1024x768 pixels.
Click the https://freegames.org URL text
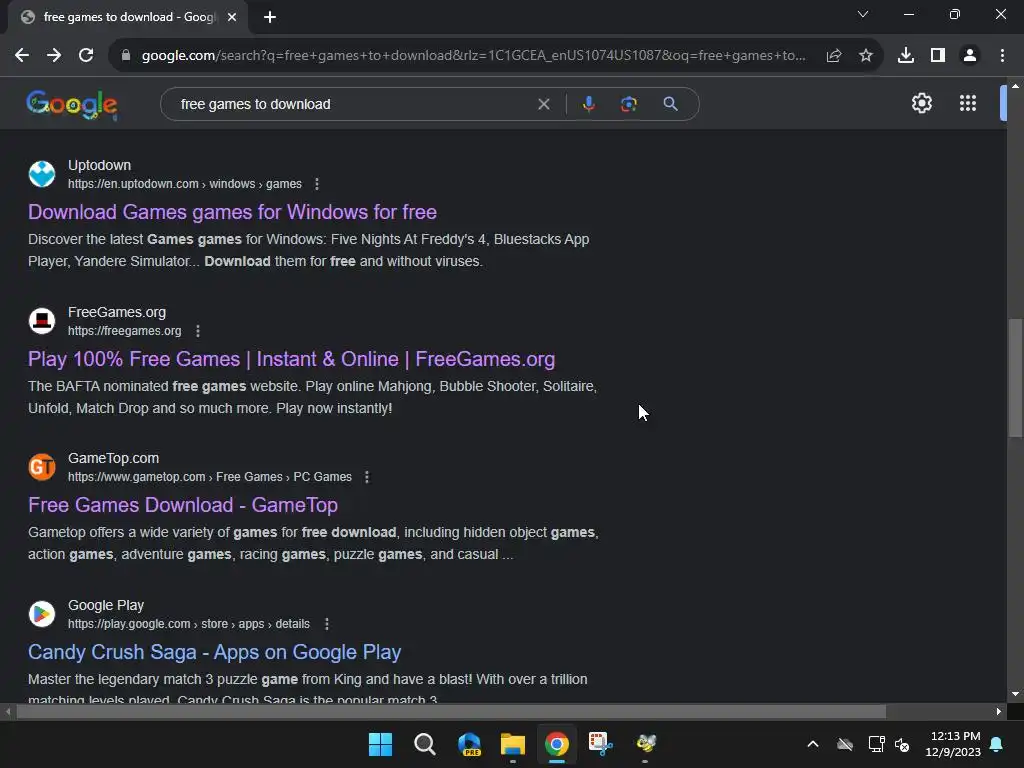coord(125,331)
